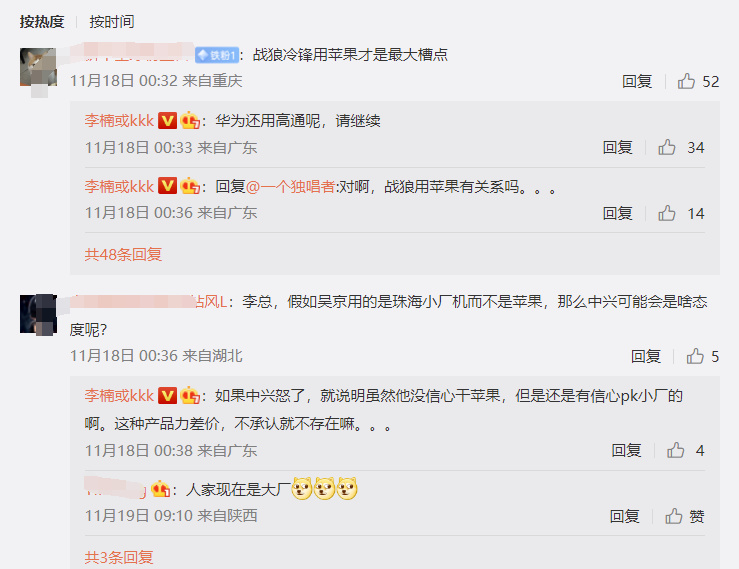Like the 湖北 comment with 5 likes
The image size is (739, 569).
(695, 356)
